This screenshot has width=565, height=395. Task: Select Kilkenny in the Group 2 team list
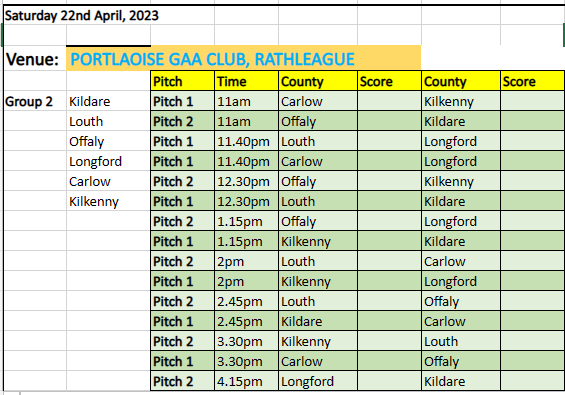[x=108, y=201]
